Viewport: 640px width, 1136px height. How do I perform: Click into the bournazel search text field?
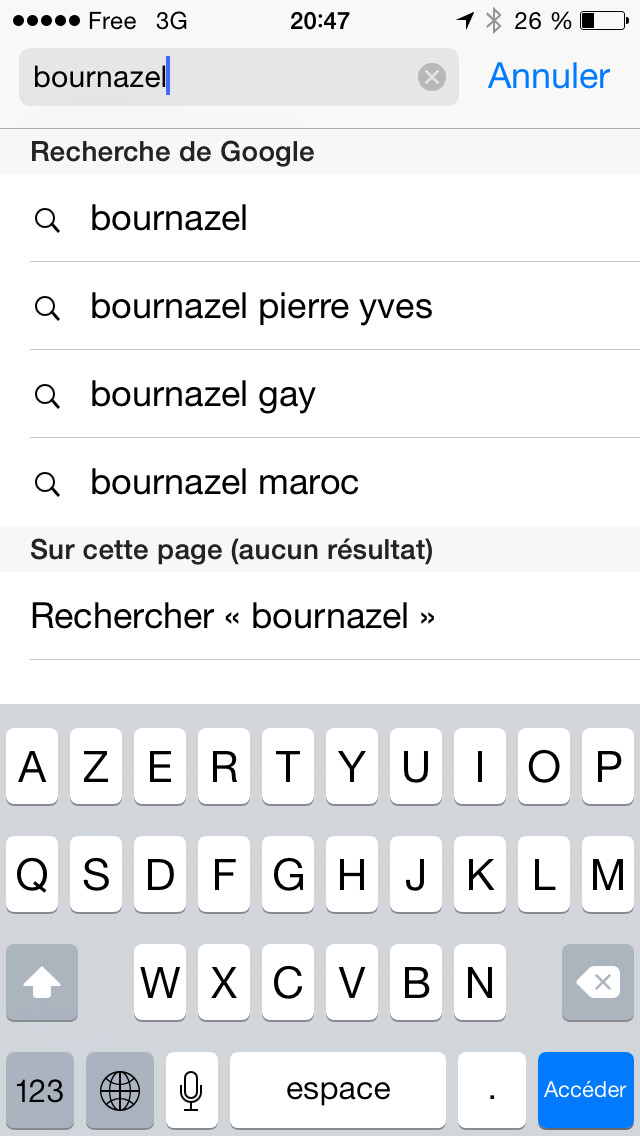(220, 77)
